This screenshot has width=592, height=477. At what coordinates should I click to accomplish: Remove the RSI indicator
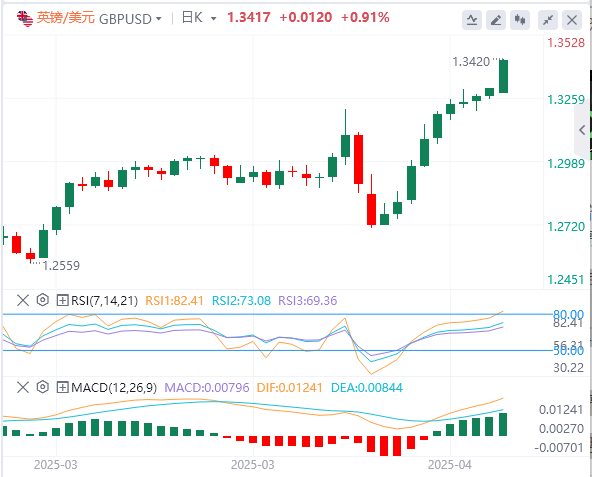click(23, 301)
